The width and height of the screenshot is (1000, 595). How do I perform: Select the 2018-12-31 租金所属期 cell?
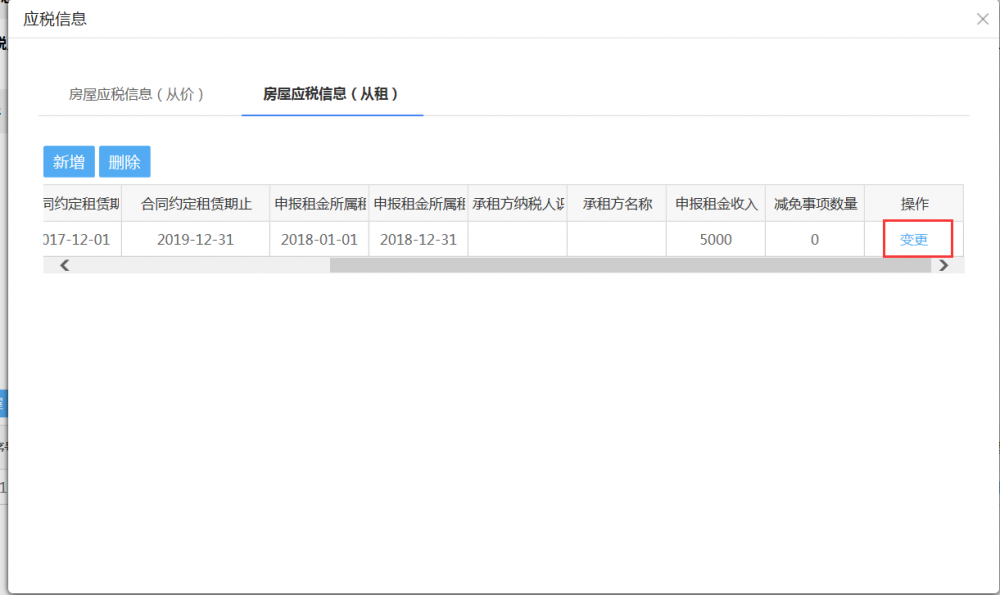pyautogui.click(x=417, y=239)
